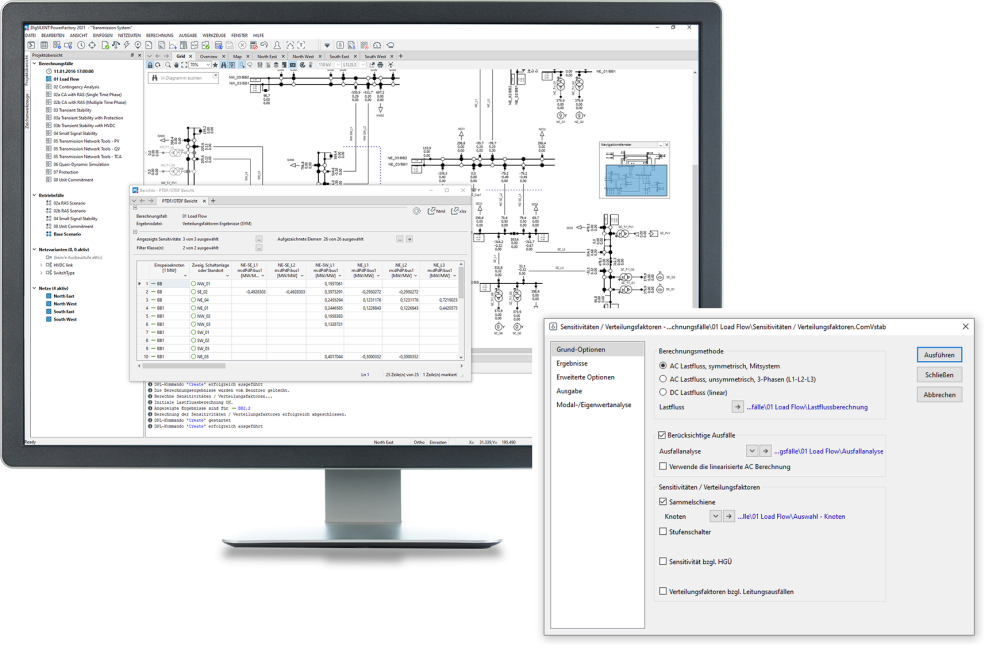Click the circled X stop icon in toolbar
The height and width of the screenshot is (664, 1000).
tap(242, 45)
